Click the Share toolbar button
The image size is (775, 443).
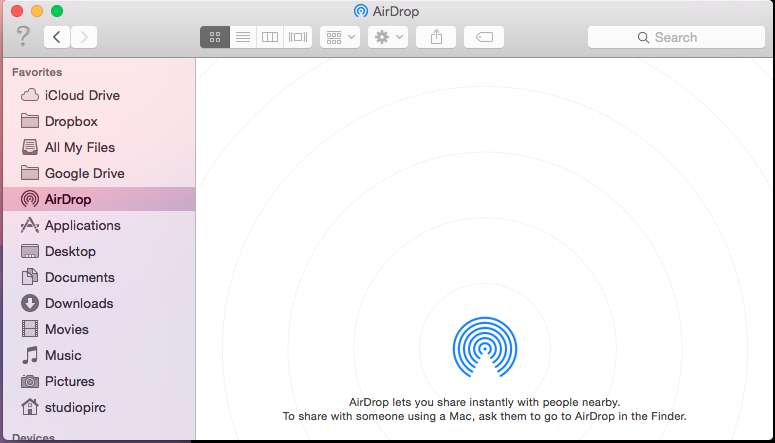pos(436,37)
